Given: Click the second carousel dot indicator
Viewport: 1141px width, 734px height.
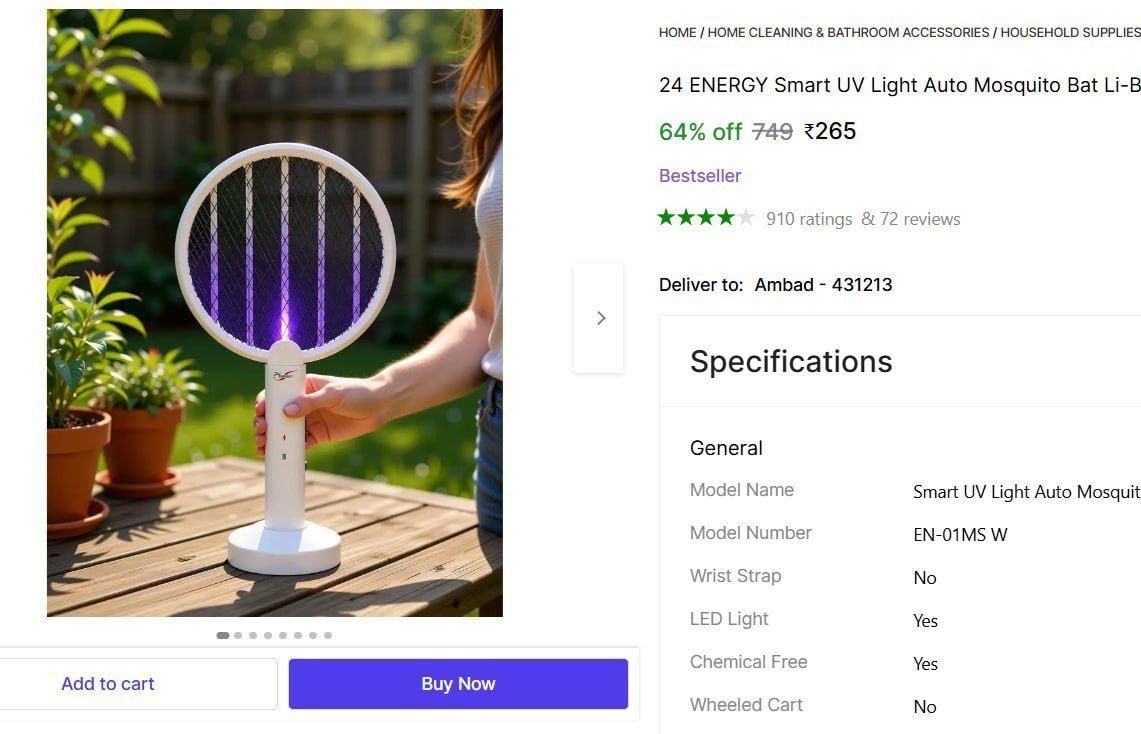Looking at the screenshot, I should [x=237, y=634].
